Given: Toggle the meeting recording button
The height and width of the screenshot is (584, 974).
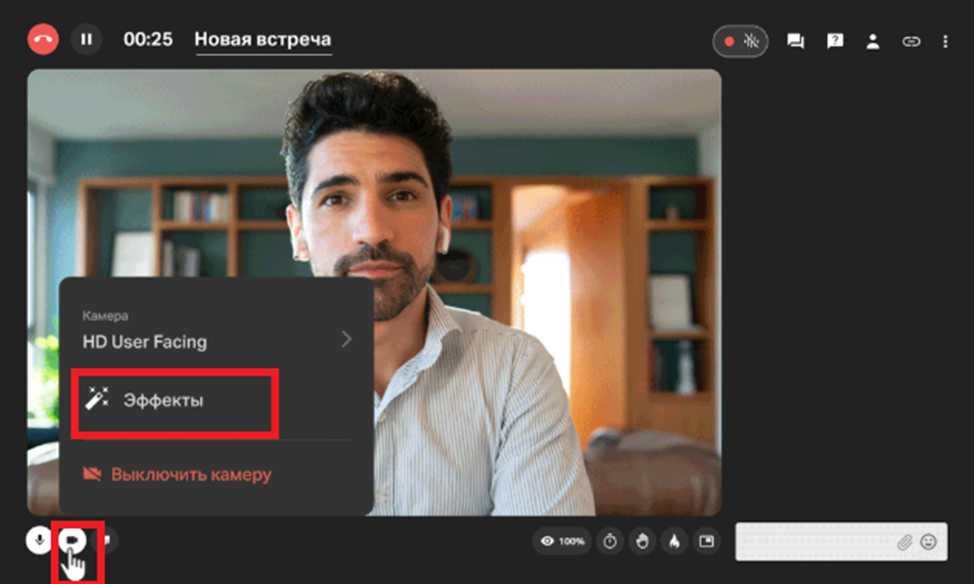Looking at the screenshot, I should tap(740, 41).
